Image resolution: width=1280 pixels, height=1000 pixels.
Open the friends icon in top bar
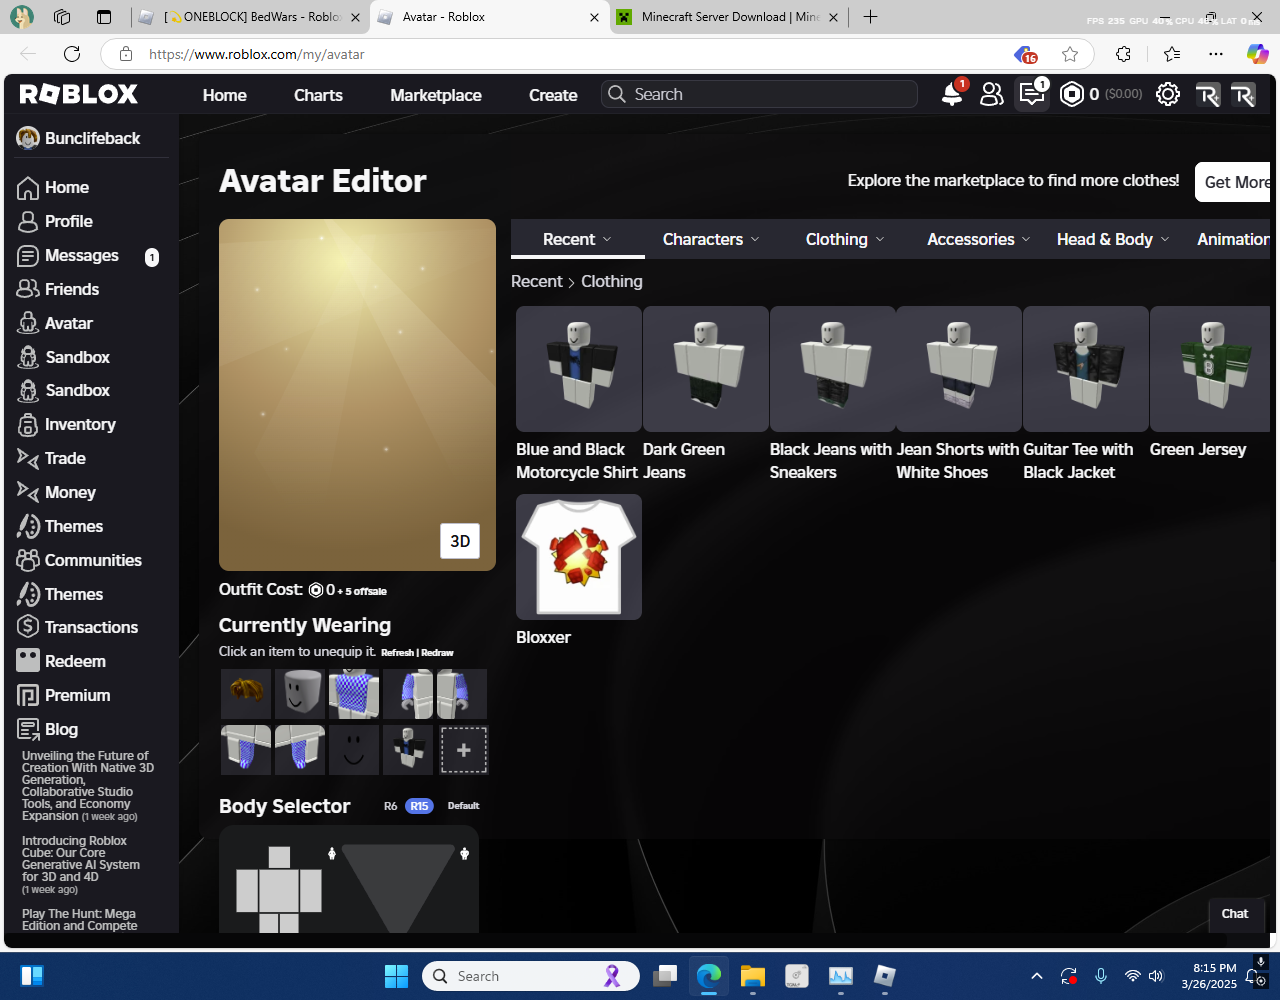[x=991, y=94]
